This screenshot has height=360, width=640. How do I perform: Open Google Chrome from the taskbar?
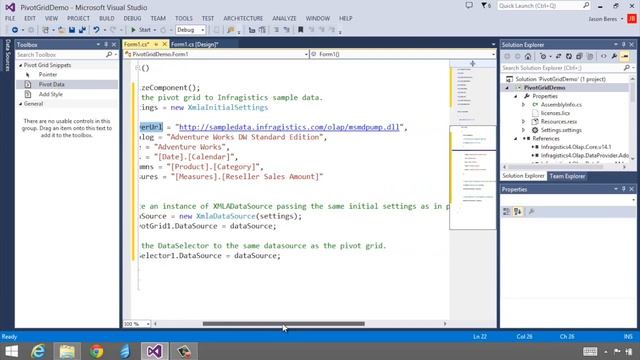tap(96, 351)
